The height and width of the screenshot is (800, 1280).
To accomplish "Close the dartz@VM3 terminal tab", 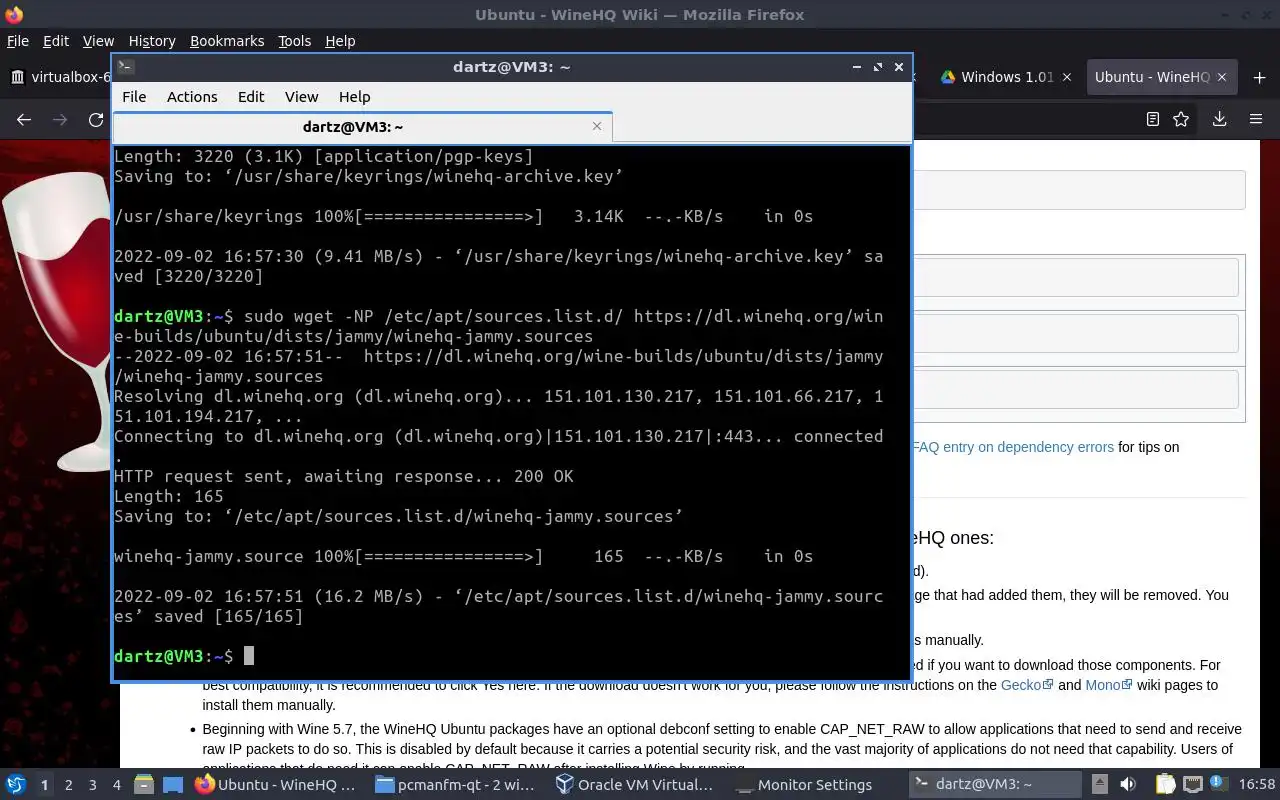I will (597, 126).
